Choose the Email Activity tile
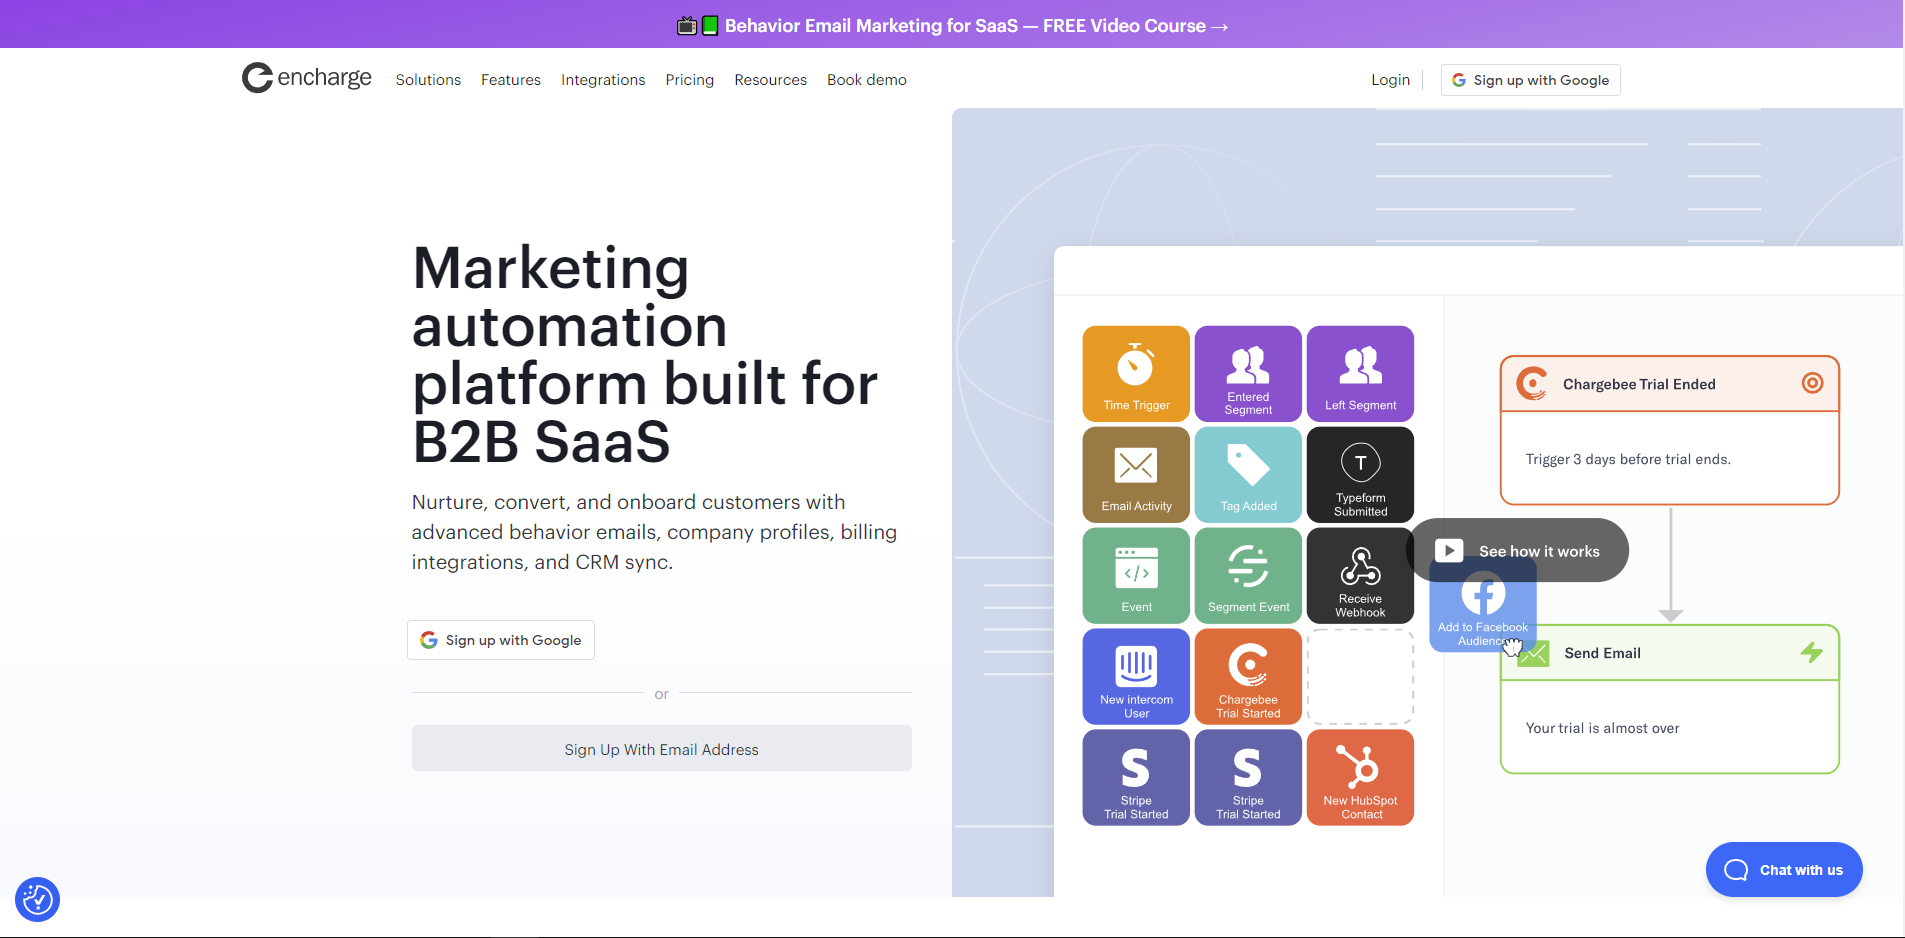This screenshot has width=1905, height=938. pos(1136,475)
